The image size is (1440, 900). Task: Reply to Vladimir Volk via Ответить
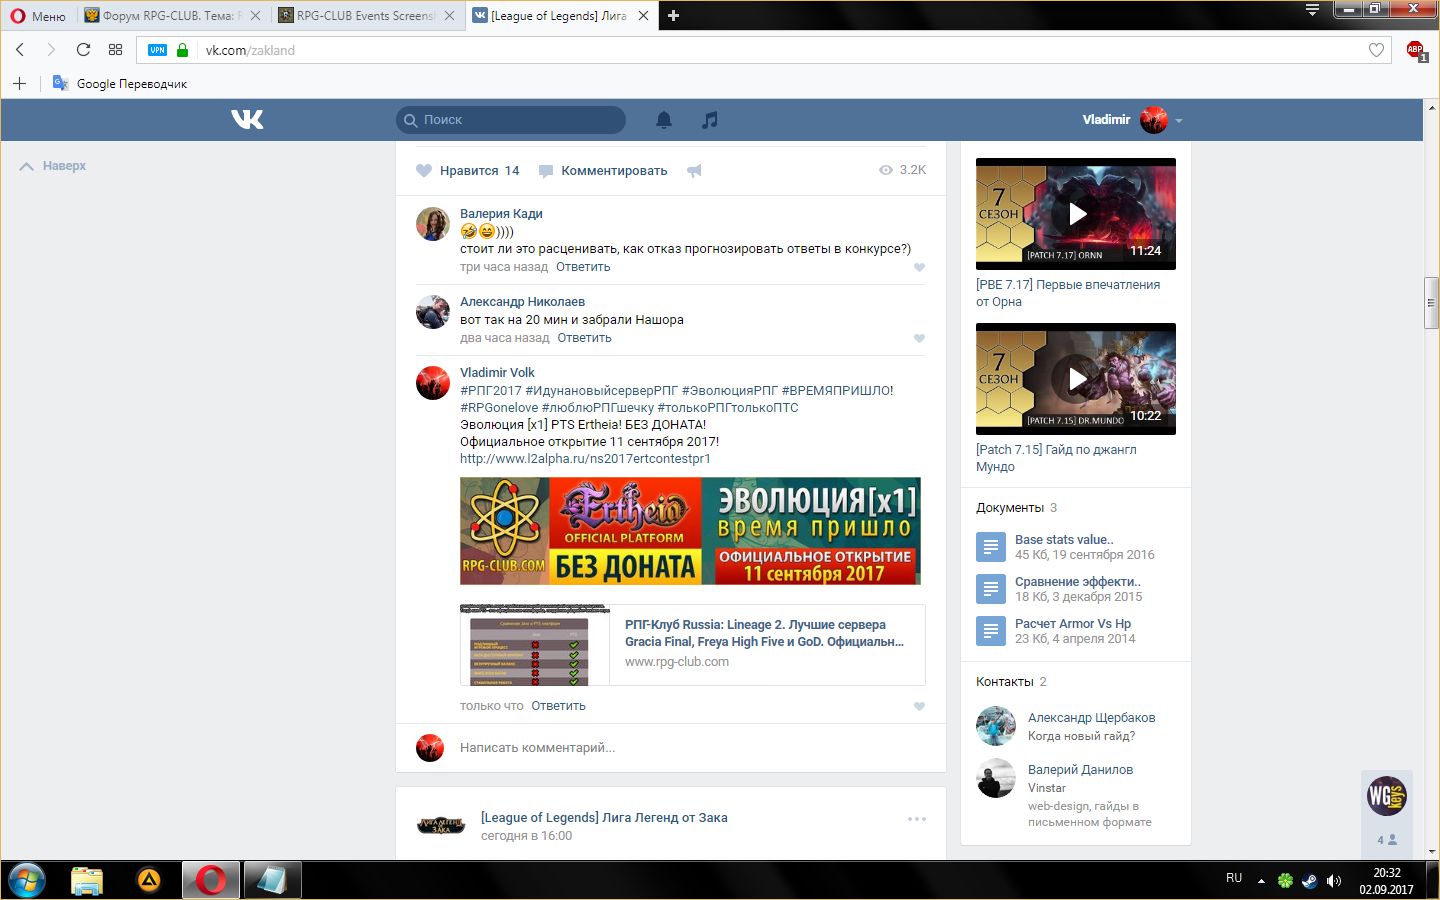coord(558,706)
